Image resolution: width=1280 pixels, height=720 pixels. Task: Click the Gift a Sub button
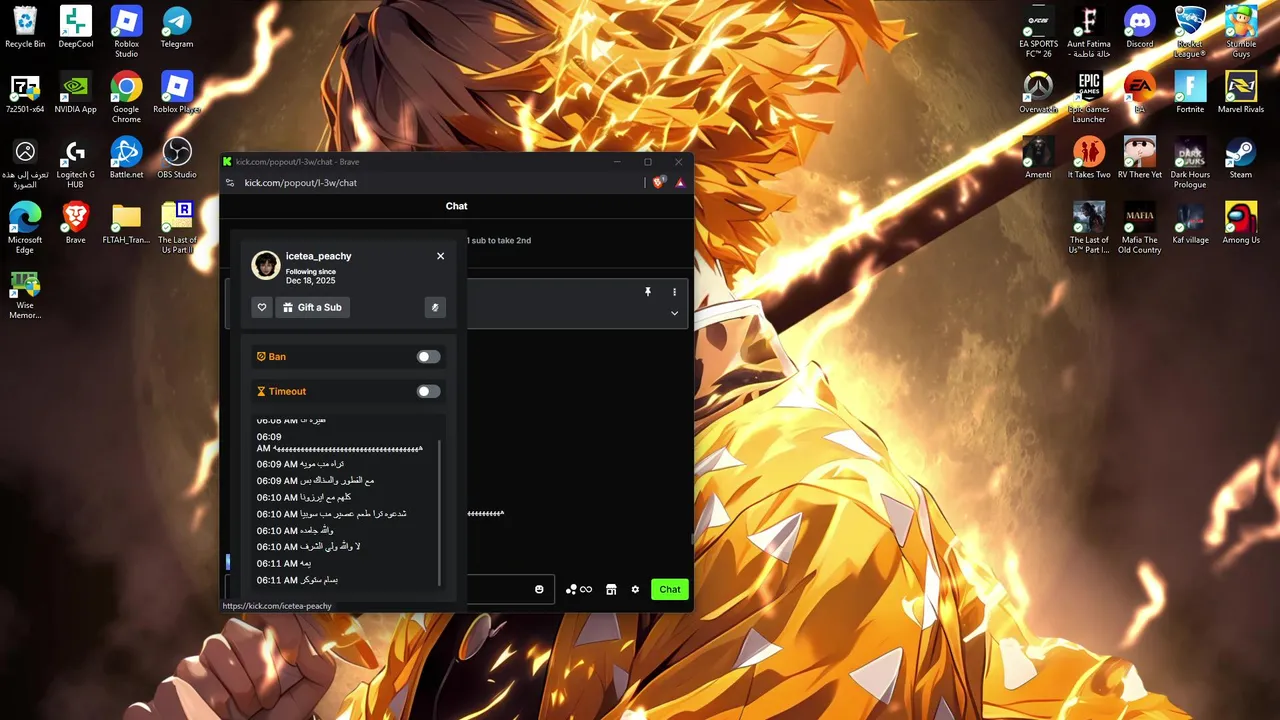pos(313,308)
